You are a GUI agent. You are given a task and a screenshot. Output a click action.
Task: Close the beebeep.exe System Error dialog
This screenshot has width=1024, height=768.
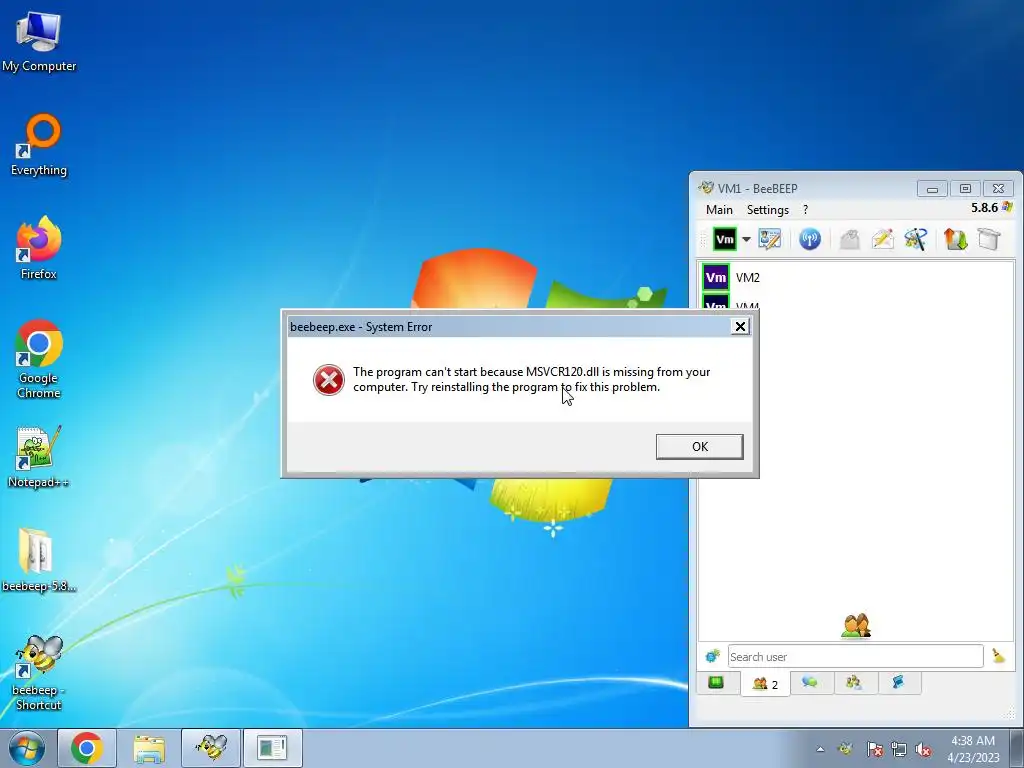click(x=740, y=327)
